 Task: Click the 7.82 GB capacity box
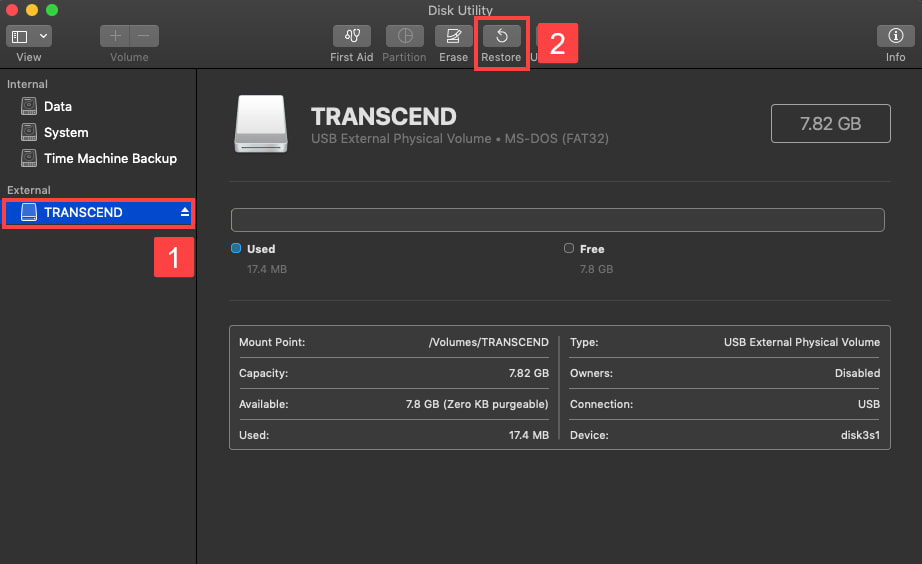click(x=830, y=124)
